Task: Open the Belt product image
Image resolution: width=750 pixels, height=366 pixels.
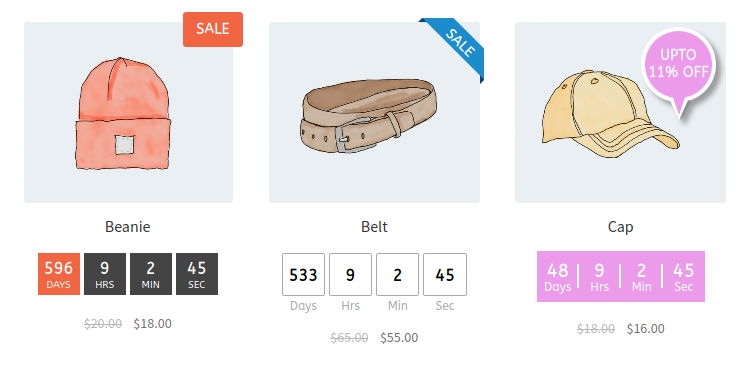Action: (374, 112)
